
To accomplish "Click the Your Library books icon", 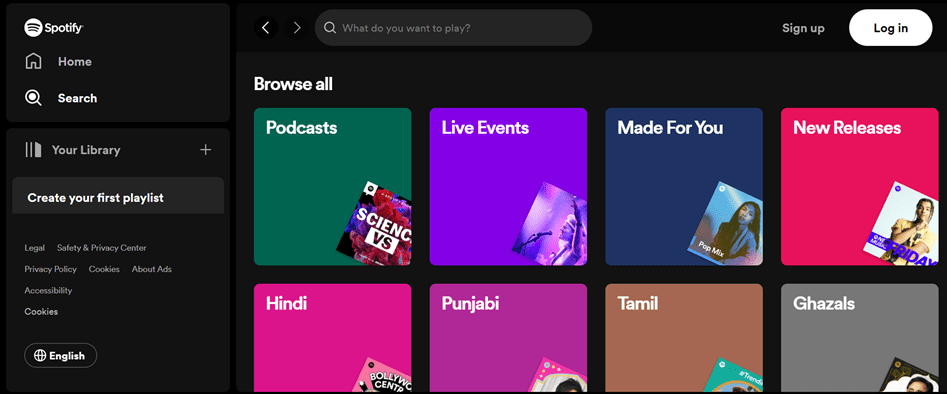I will click(33, 150).
